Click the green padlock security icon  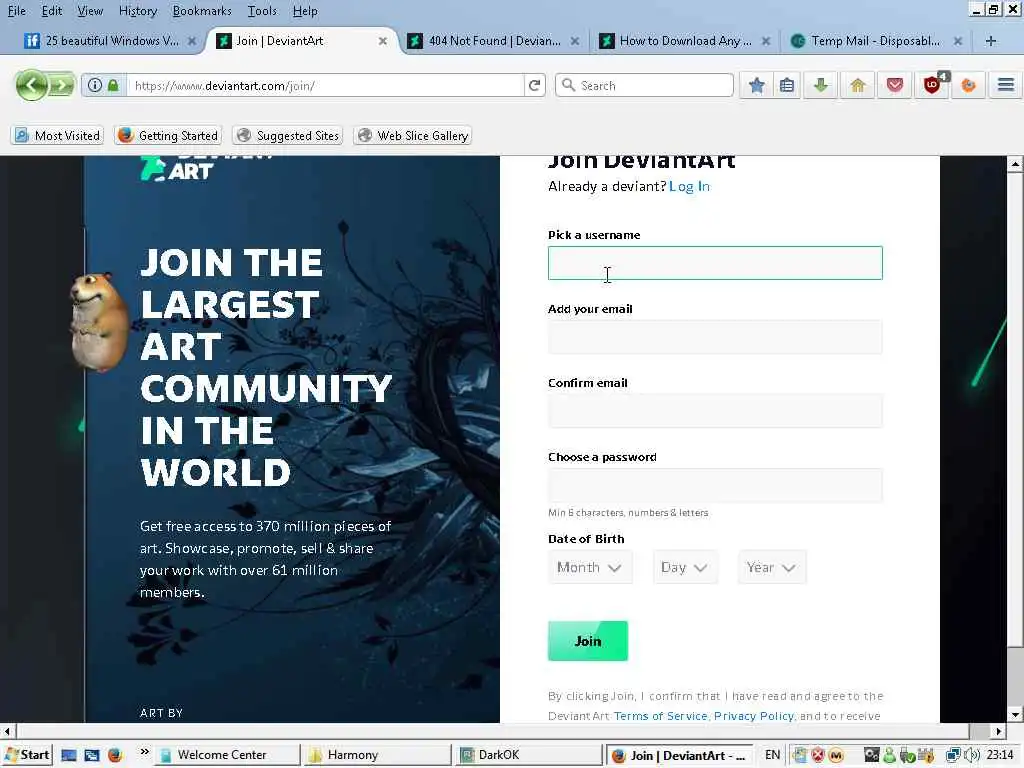[114, 86]
